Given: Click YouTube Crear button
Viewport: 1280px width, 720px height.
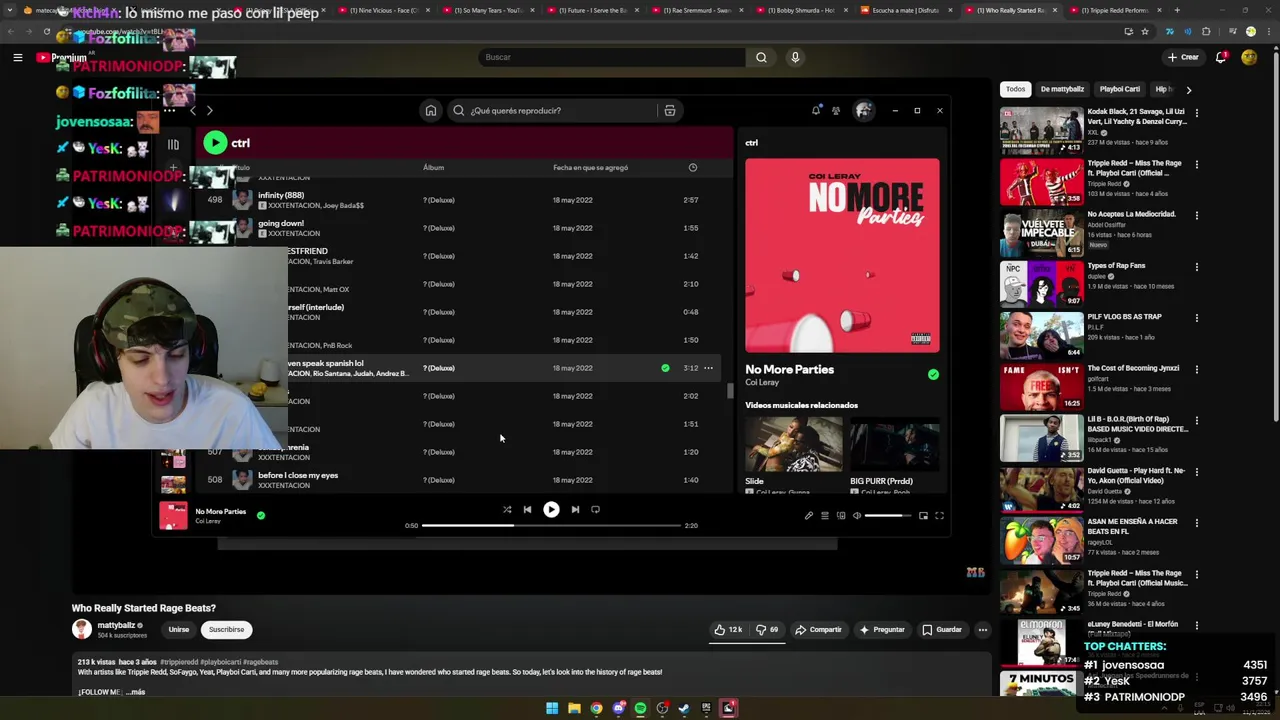Looking at the screenshot, I should (x=1183, y=57).
